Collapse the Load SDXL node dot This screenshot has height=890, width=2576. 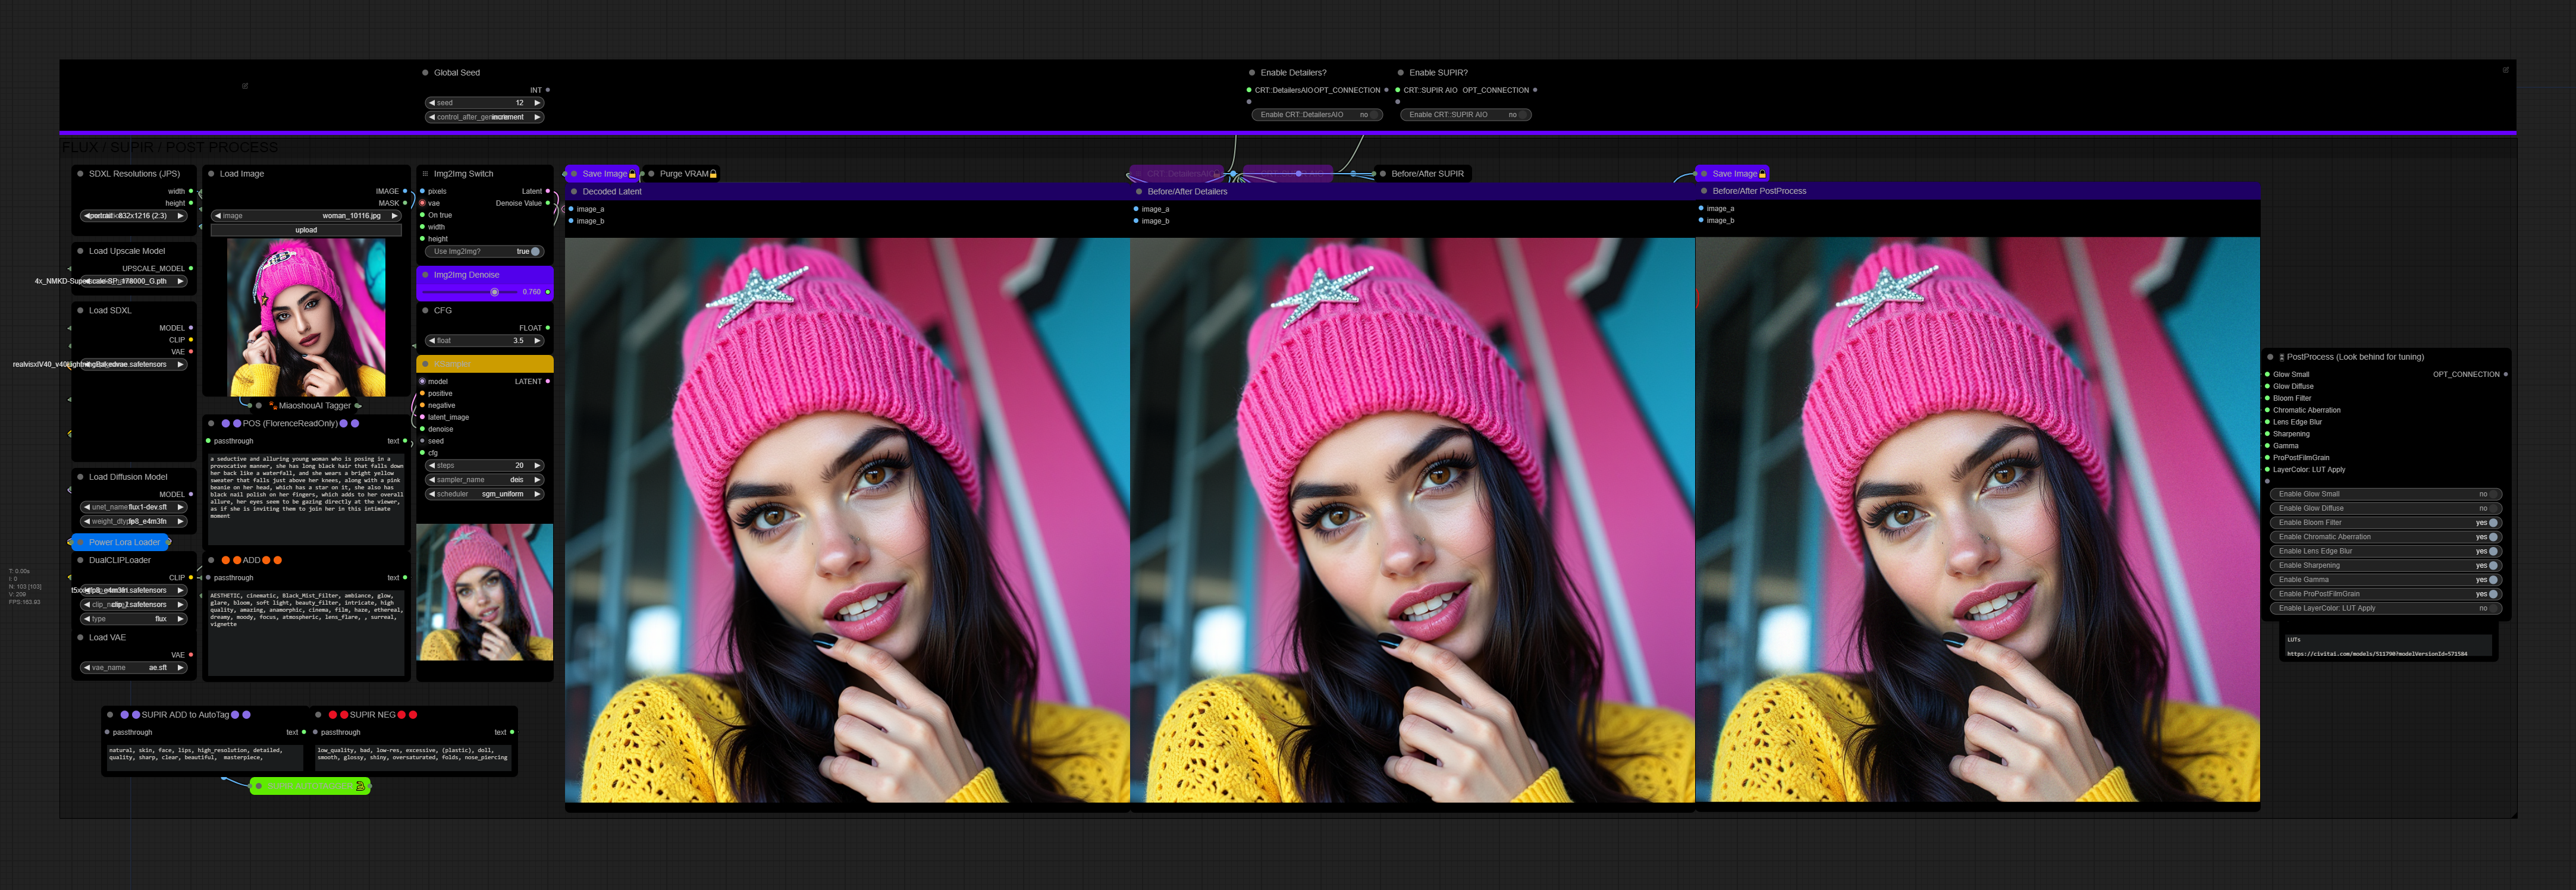pos(80,310)
